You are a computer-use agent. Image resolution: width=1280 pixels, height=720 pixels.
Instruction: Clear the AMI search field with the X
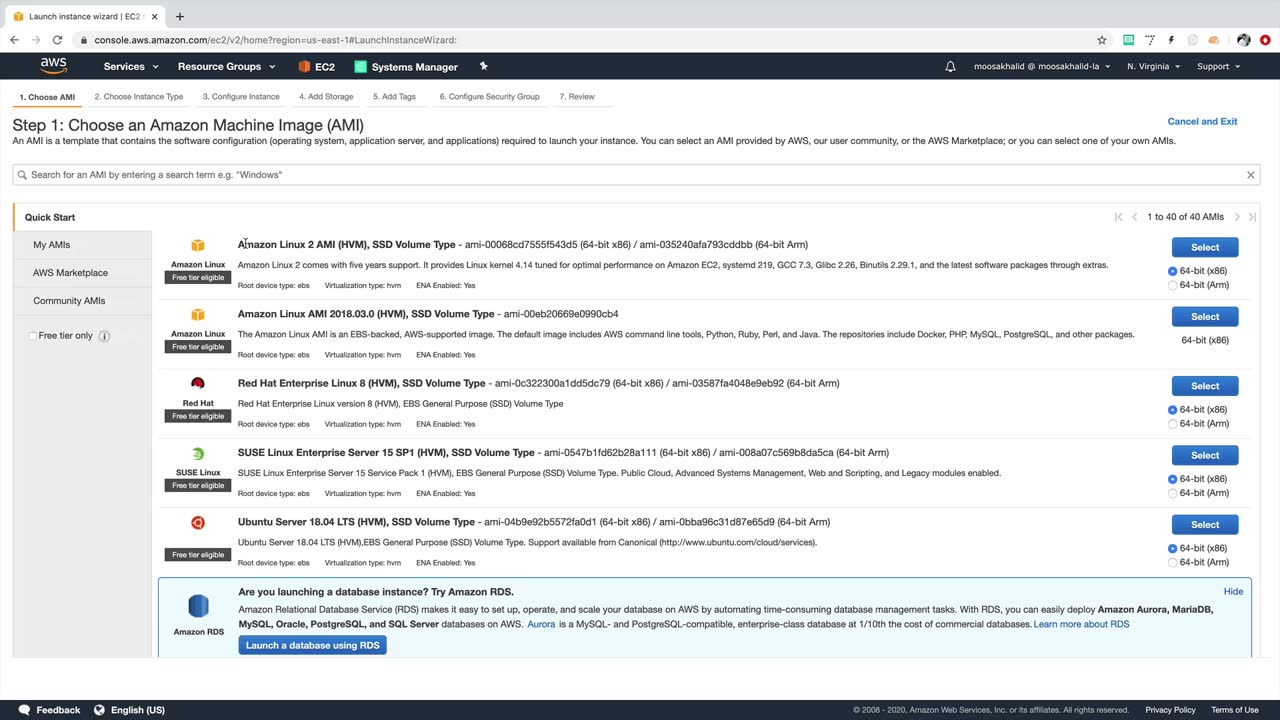tap(1250, 175)
